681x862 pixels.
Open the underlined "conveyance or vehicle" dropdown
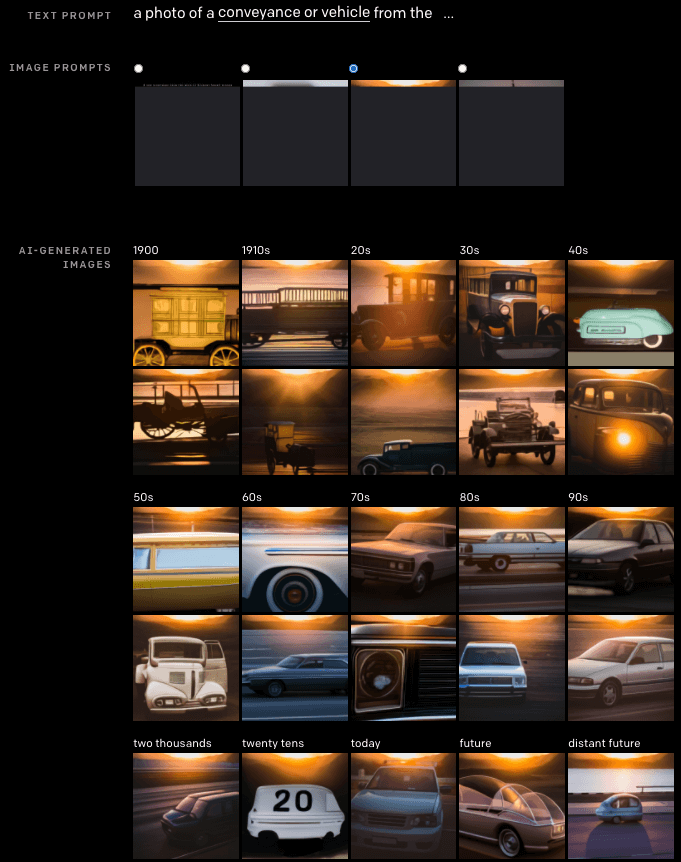tap(294, 13)
